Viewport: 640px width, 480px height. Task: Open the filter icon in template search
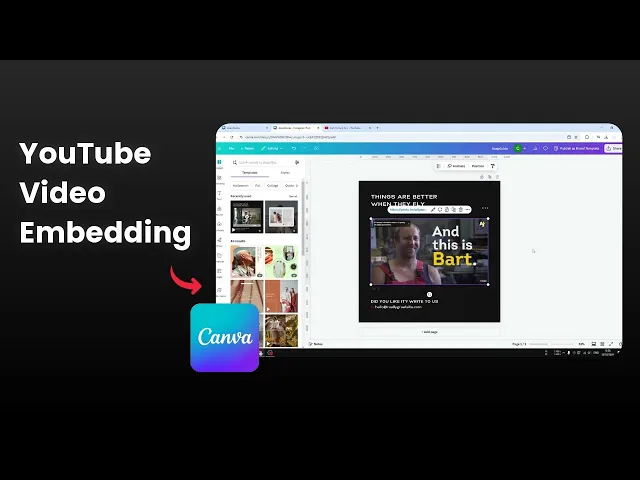297,162
